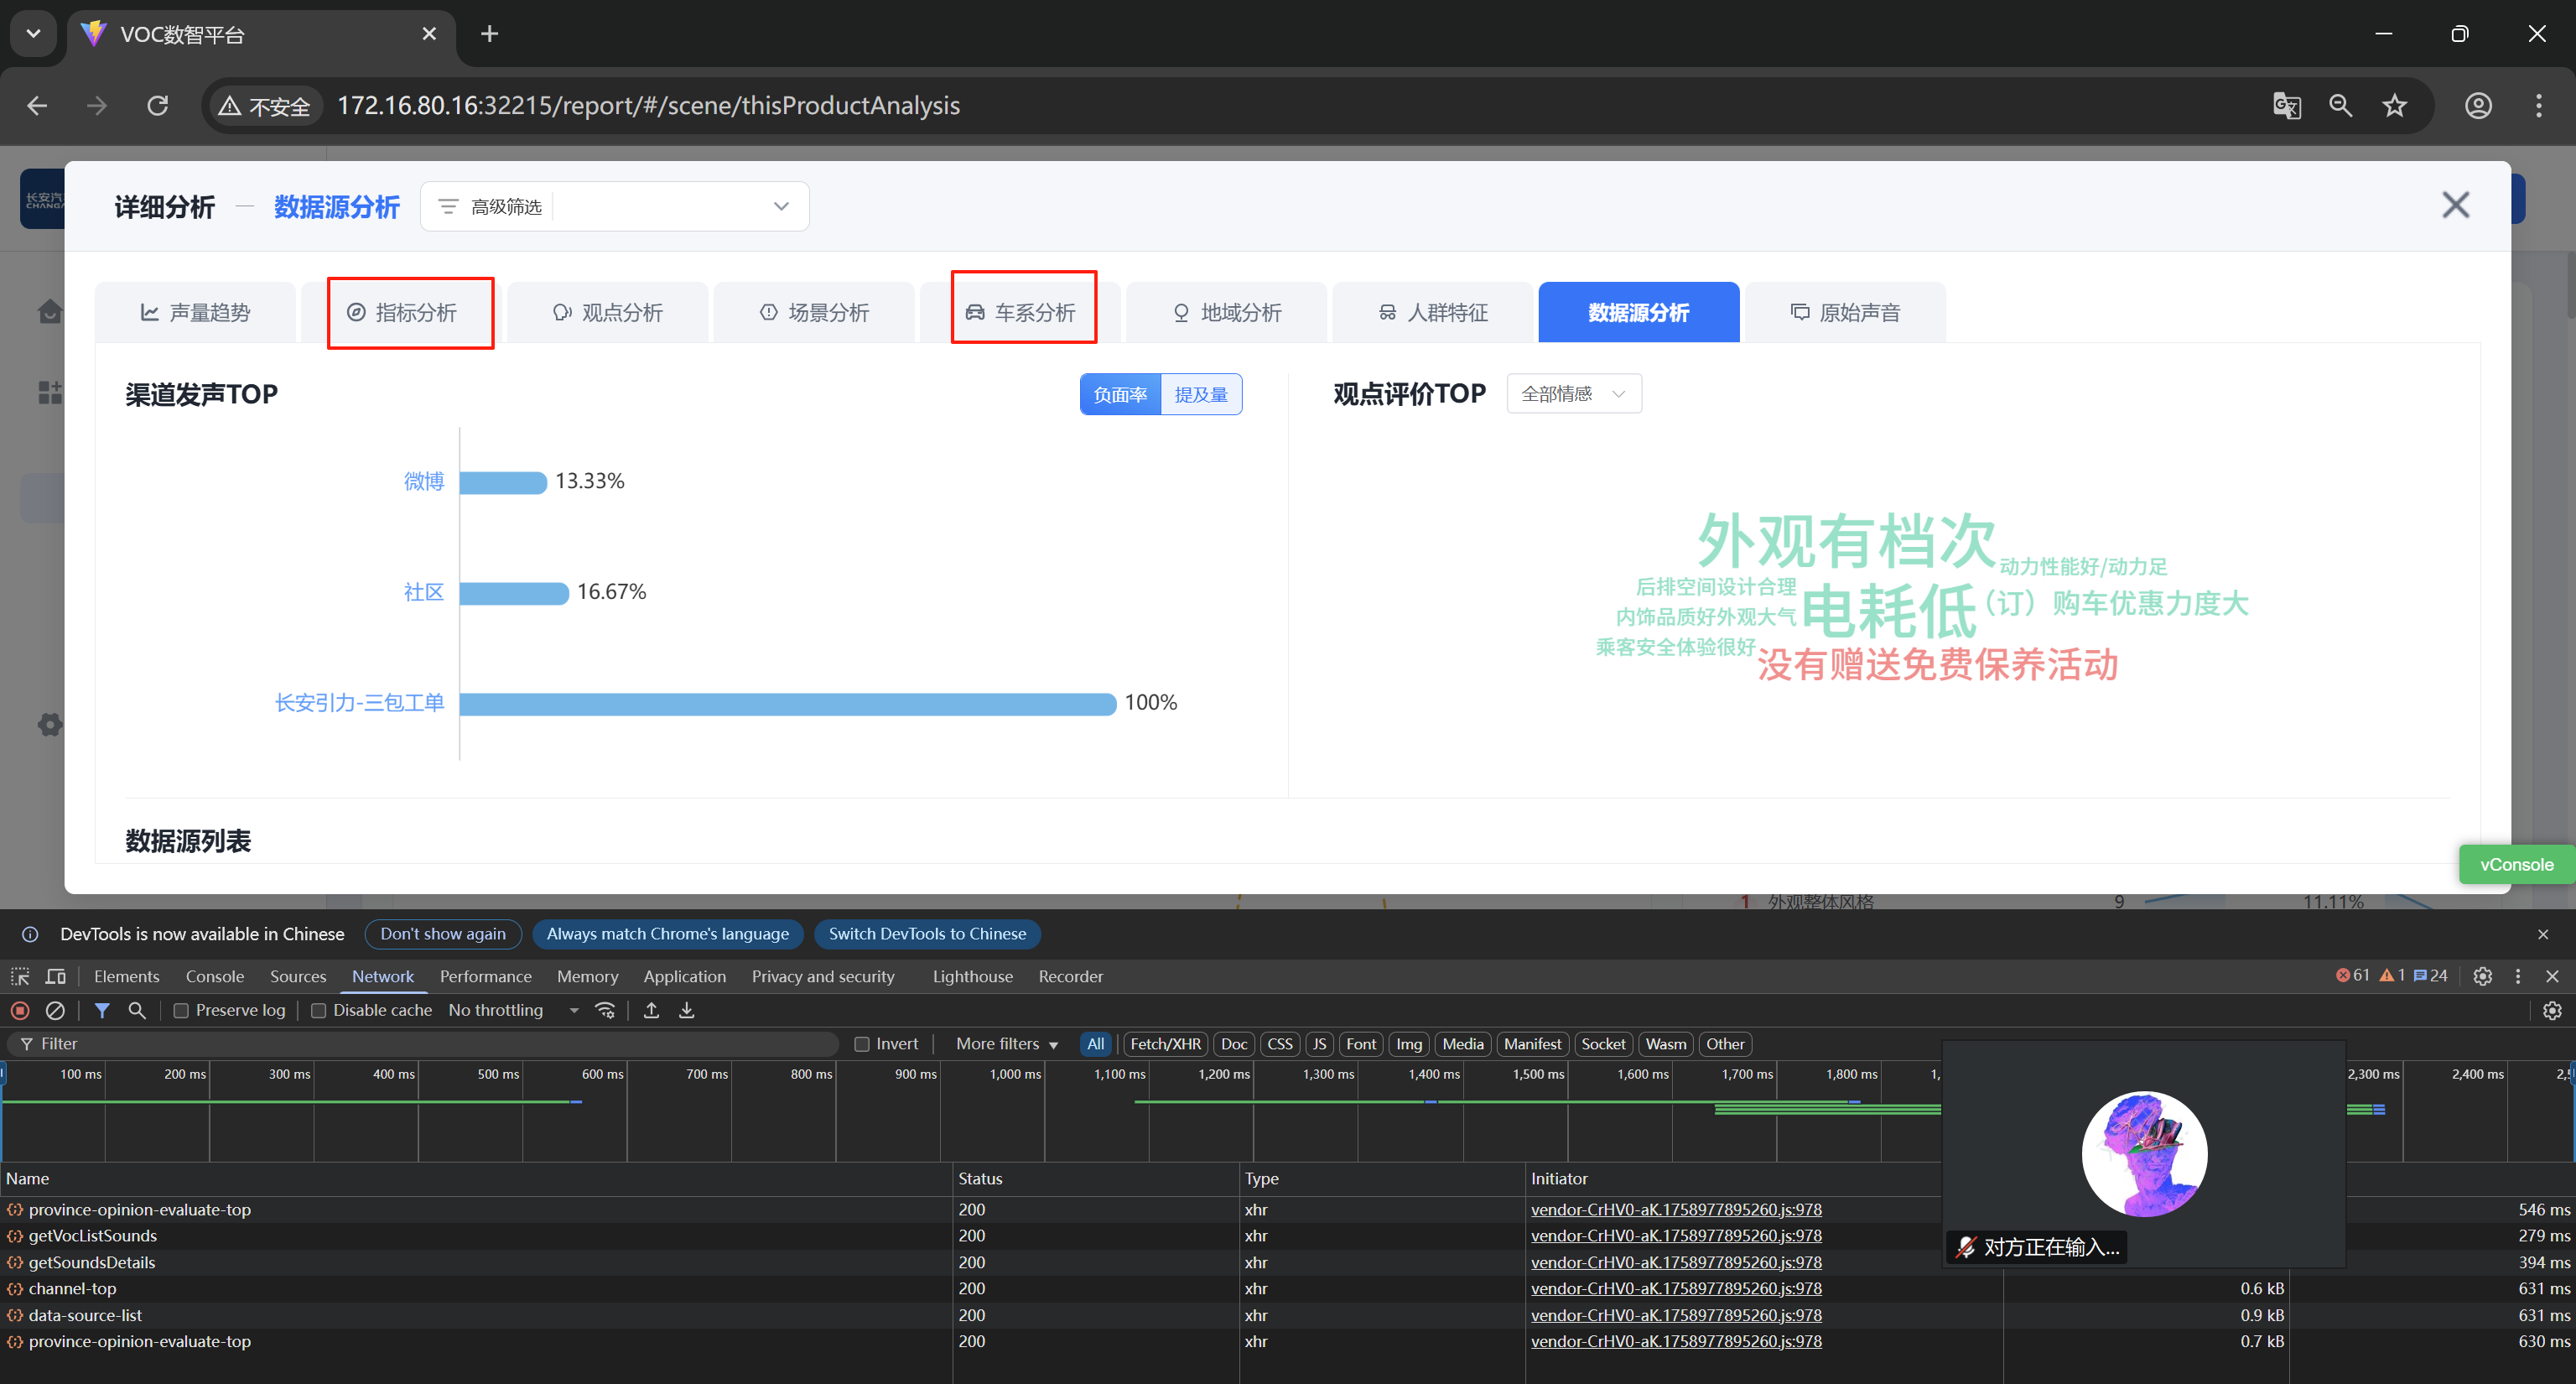
Task: Check the Disable cache option
Action: coord(318,1010)
